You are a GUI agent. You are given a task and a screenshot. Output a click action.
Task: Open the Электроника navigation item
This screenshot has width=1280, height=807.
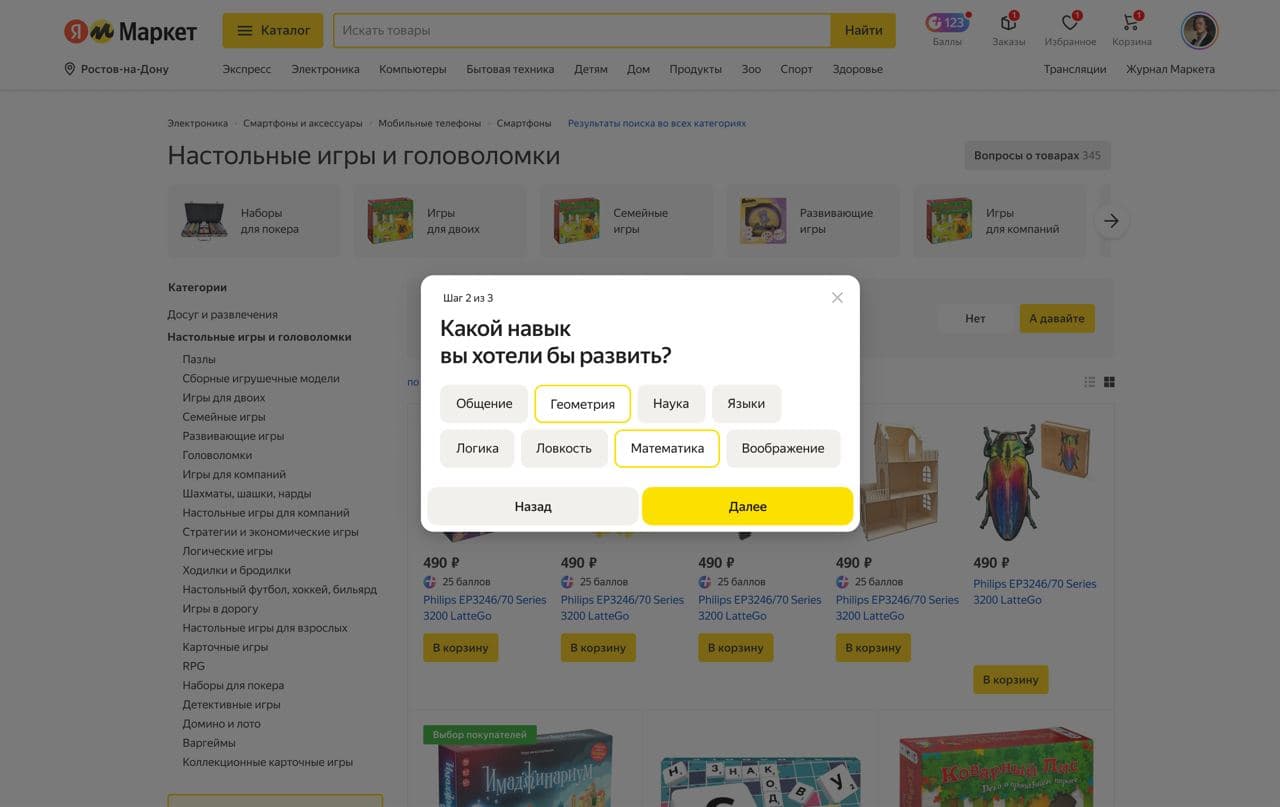(325, 69)
